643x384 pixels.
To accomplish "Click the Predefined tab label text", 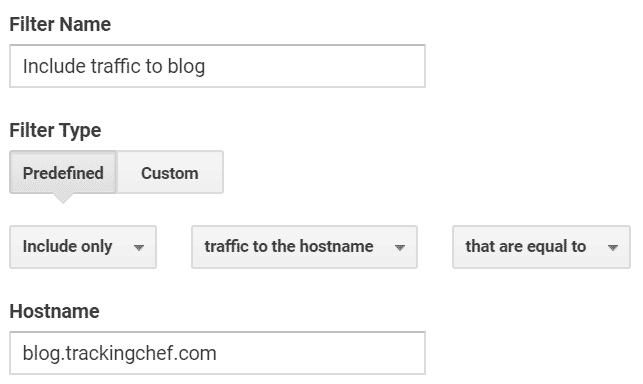I will [63, 173].
